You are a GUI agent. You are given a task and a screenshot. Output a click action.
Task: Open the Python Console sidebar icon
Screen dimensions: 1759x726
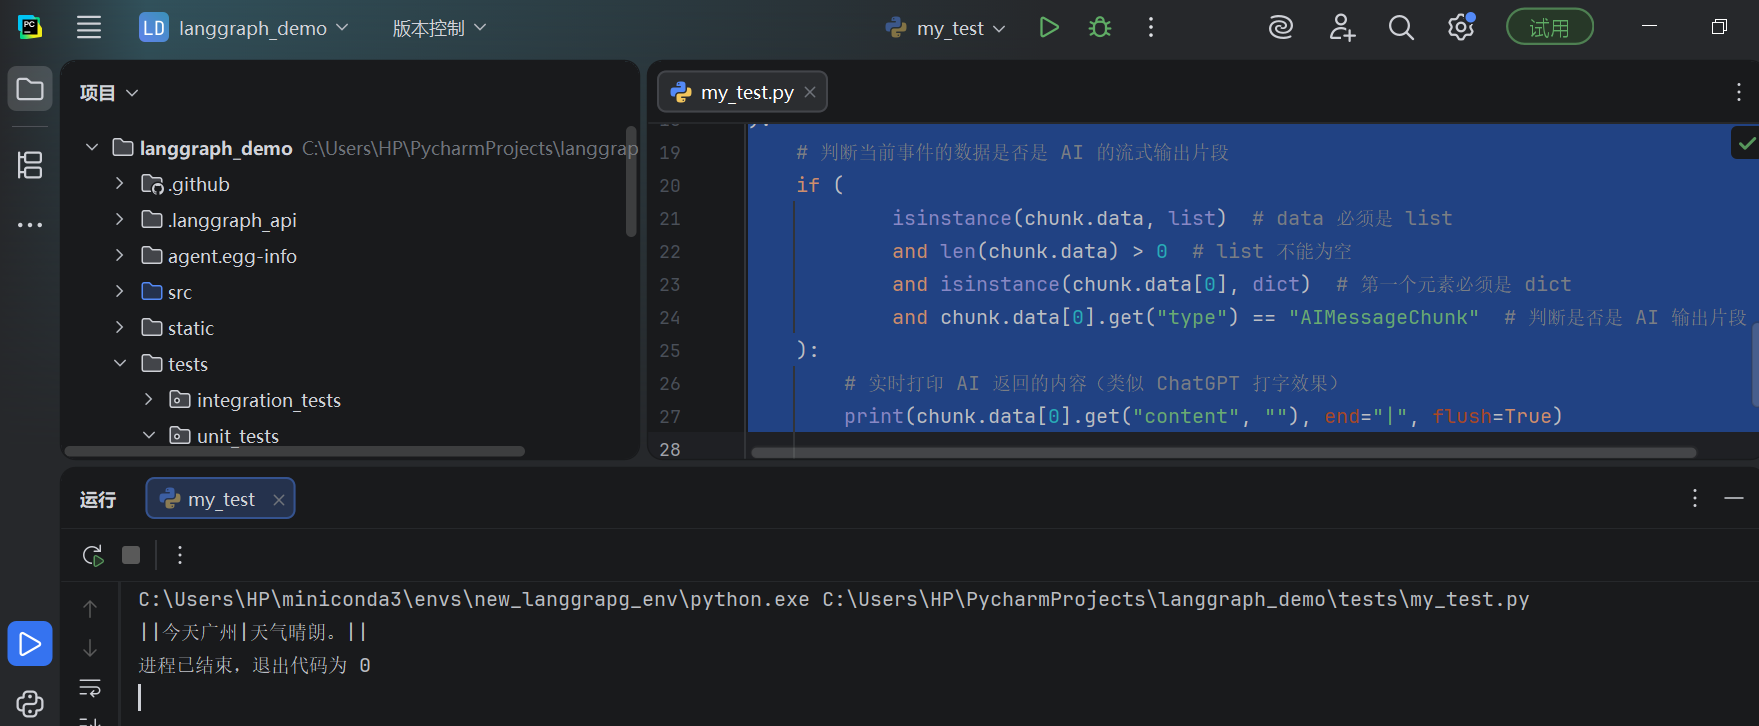pos(30,704)
